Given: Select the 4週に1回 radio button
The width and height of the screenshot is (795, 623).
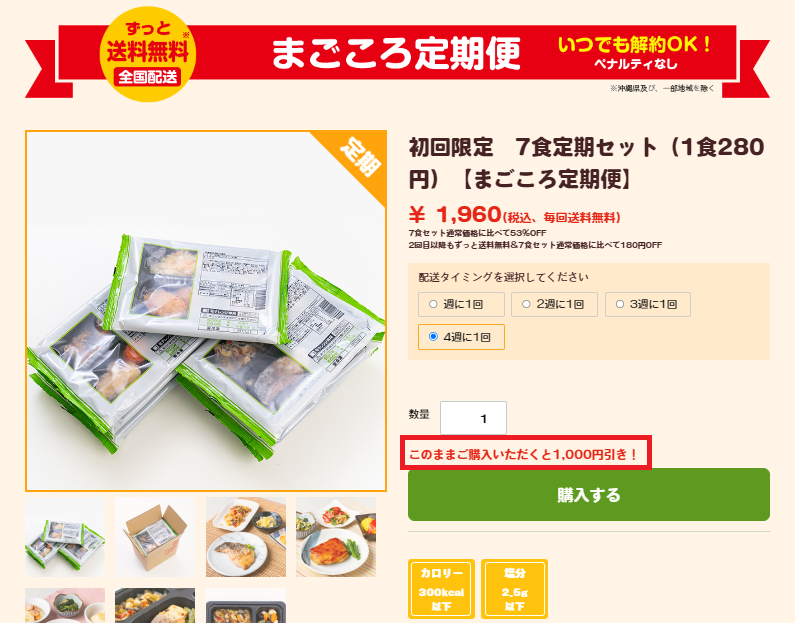Looking at the screenshot, I should 433,337.
